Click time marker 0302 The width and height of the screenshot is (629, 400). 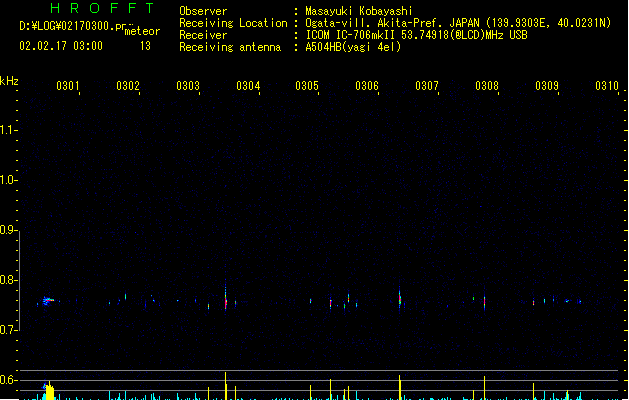[128, 86]
